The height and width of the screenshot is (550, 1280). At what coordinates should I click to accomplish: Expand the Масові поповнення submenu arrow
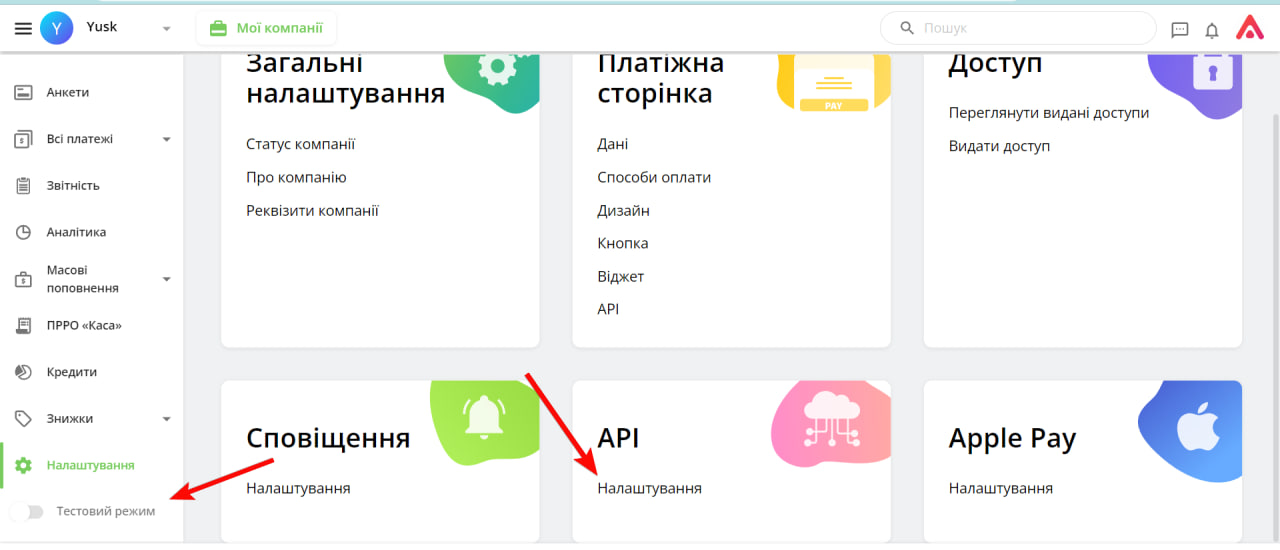pos(167,279)
